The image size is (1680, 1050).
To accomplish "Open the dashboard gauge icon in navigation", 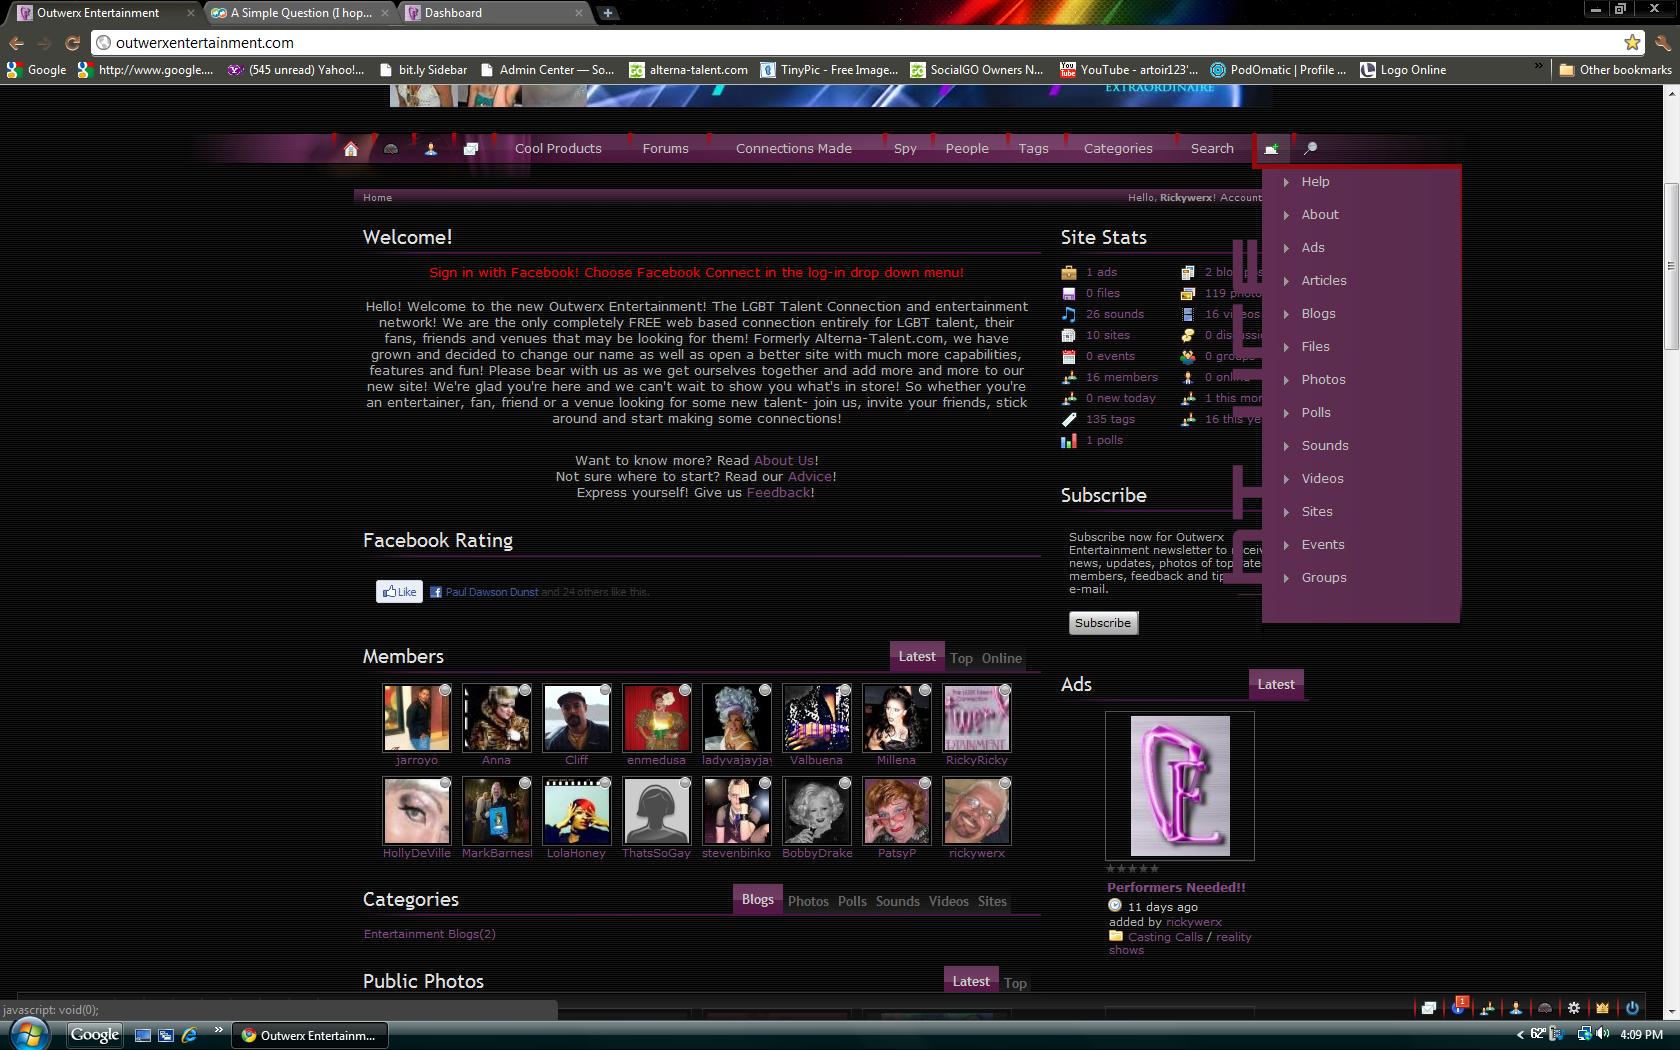I will [x=391, y=149].
